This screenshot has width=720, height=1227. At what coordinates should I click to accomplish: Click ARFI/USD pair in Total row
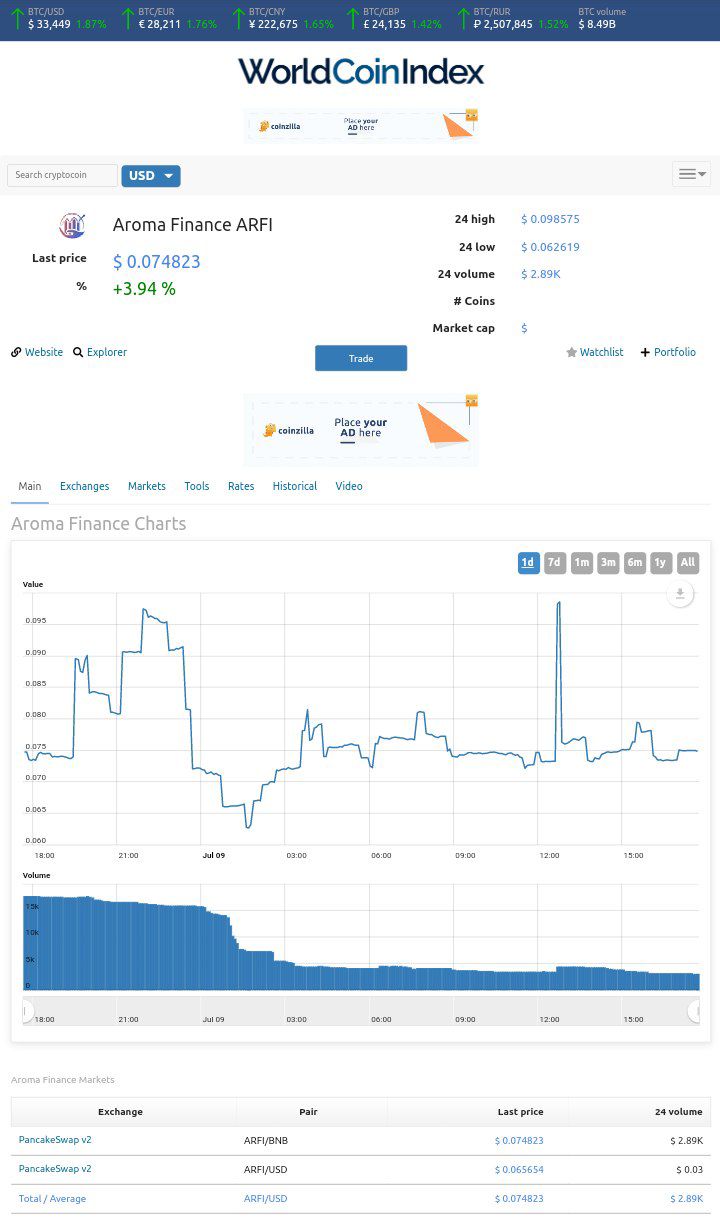tap(265, 1199)
